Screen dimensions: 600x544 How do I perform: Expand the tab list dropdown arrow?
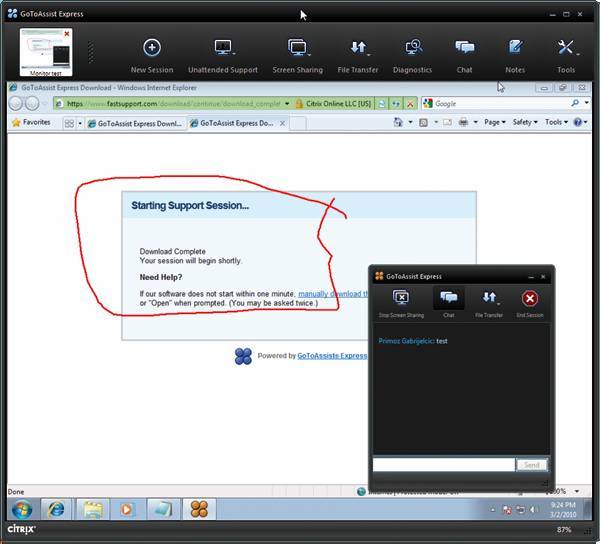click(x=80, y=124)
